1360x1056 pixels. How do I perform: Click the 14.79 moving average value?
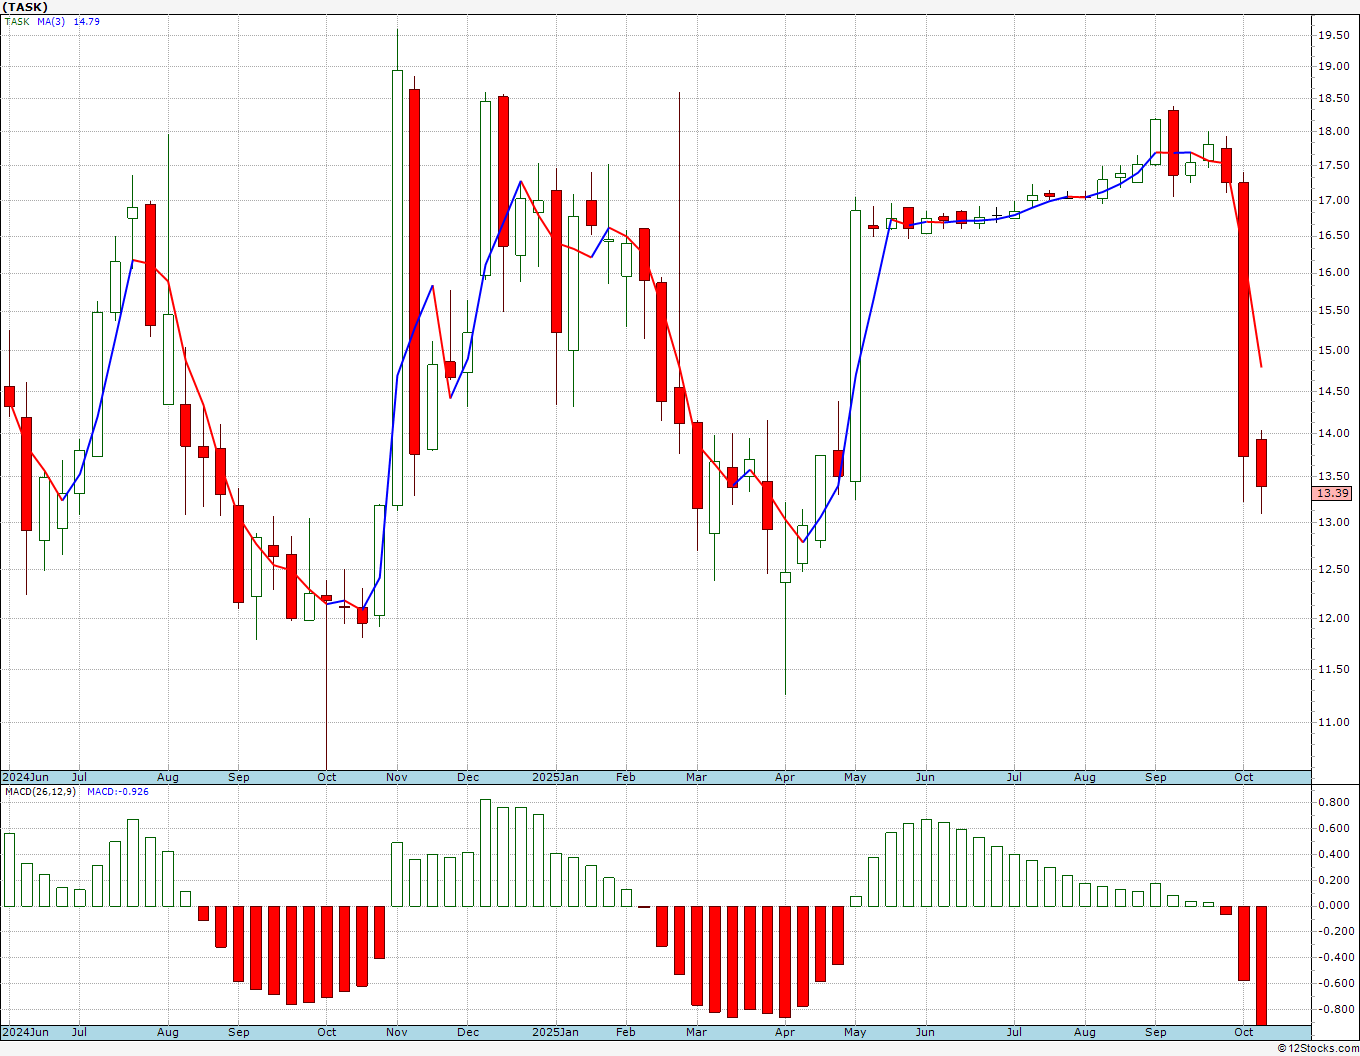[86, 21]
